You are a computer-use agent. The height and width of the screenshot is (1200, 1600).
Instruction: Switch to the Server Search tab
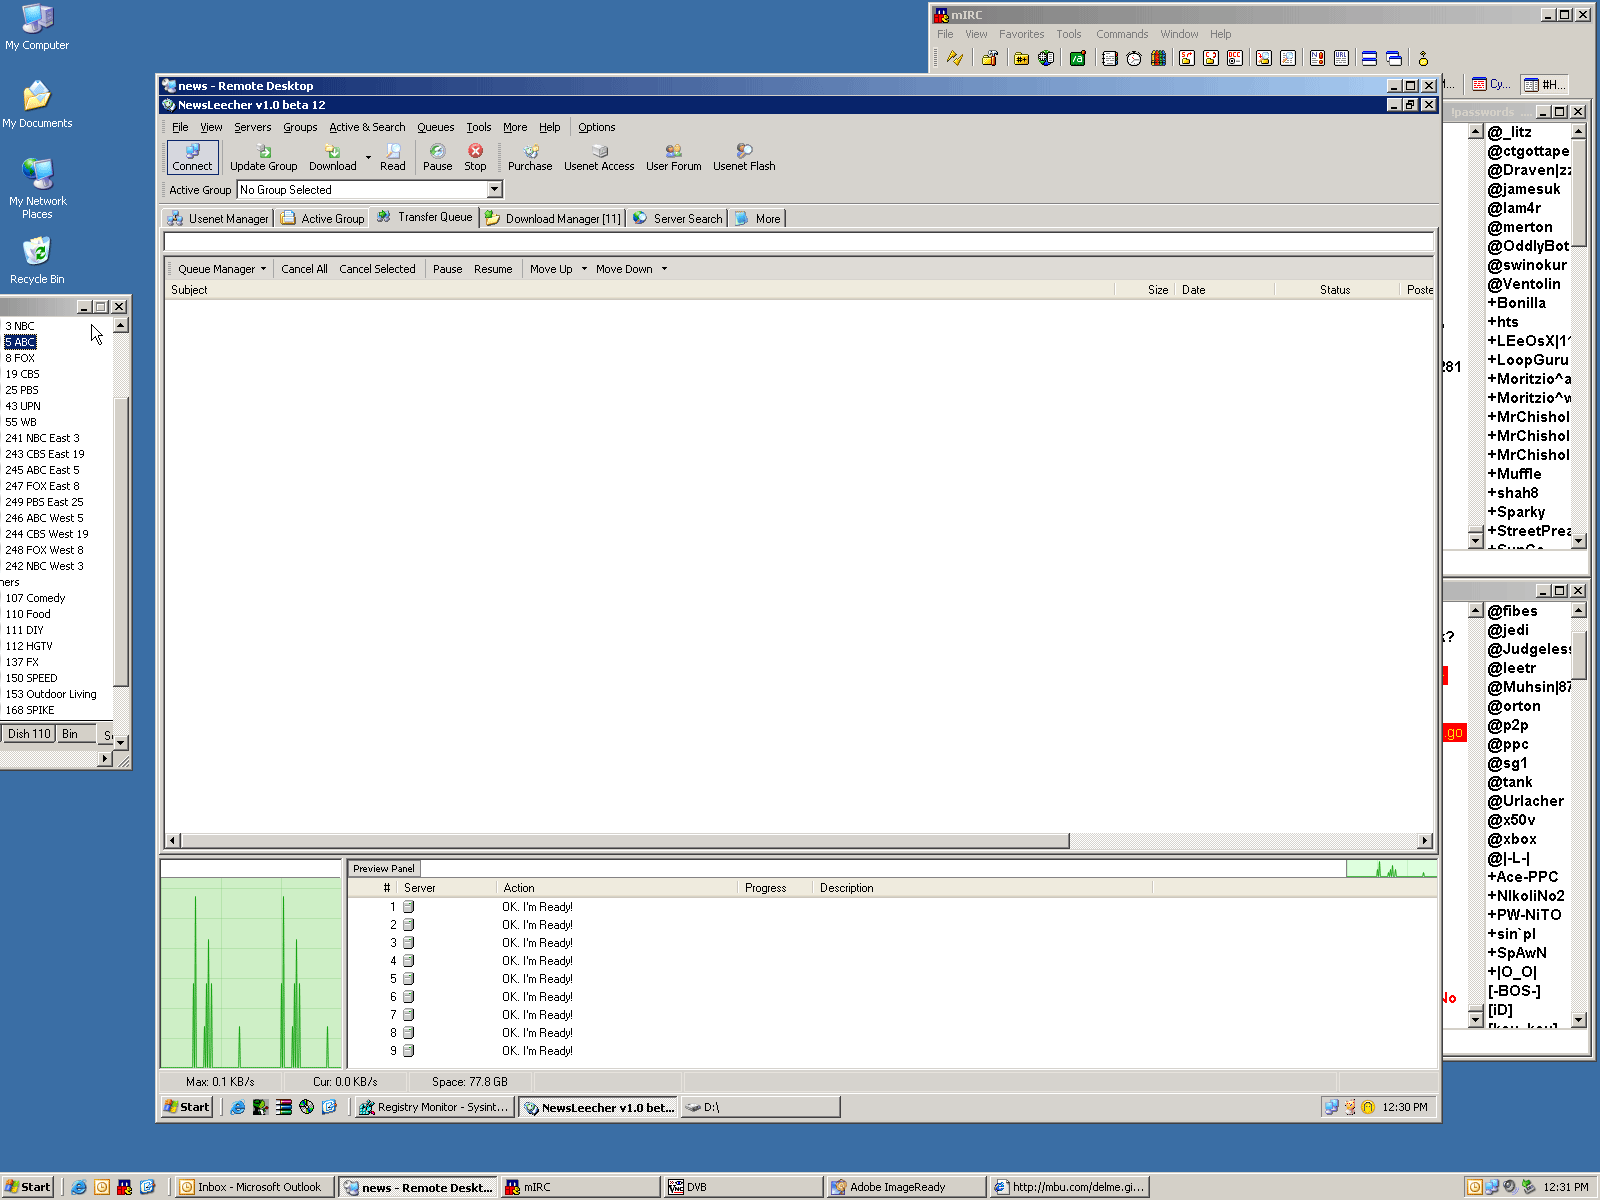678,219
